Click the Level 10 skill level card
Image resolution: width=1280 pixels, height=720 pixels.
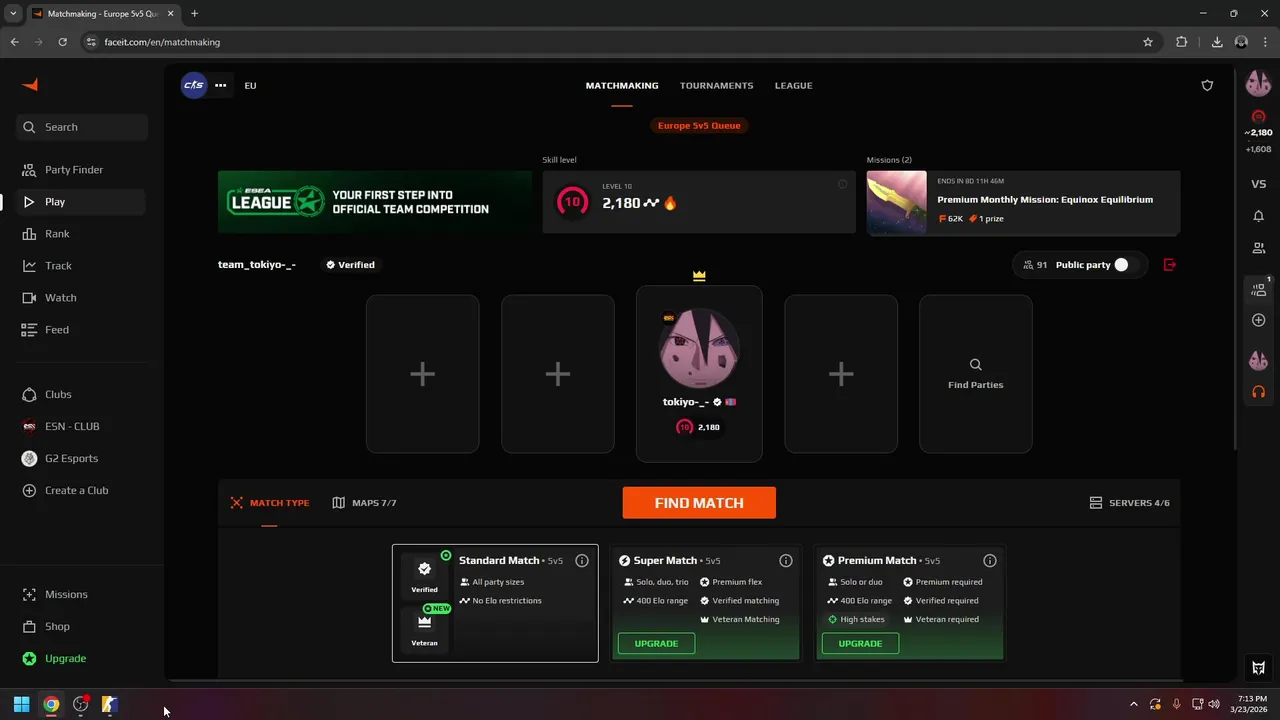[699, 202]
